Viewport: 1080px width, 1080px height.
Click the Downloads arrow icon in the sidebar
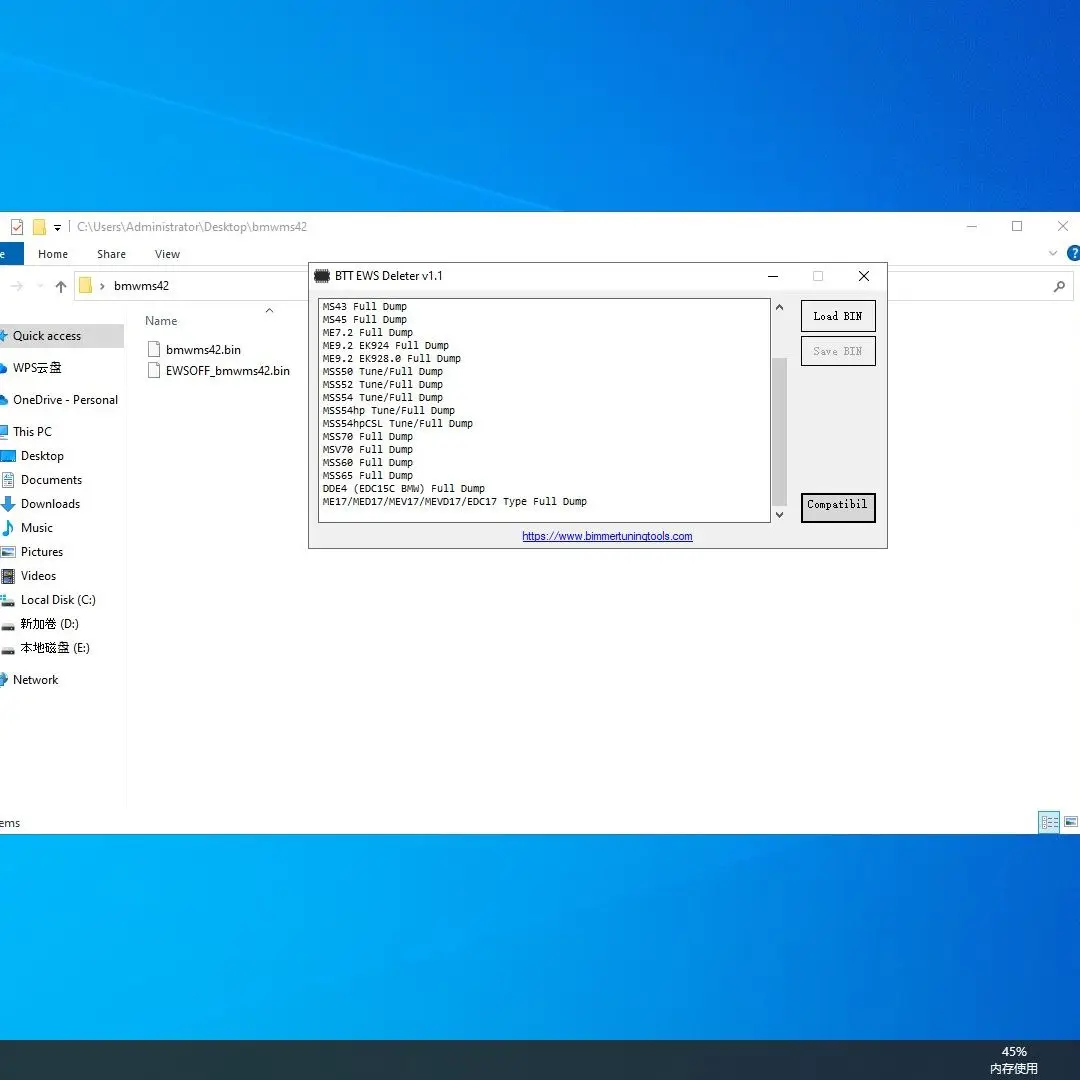[8, 504]
